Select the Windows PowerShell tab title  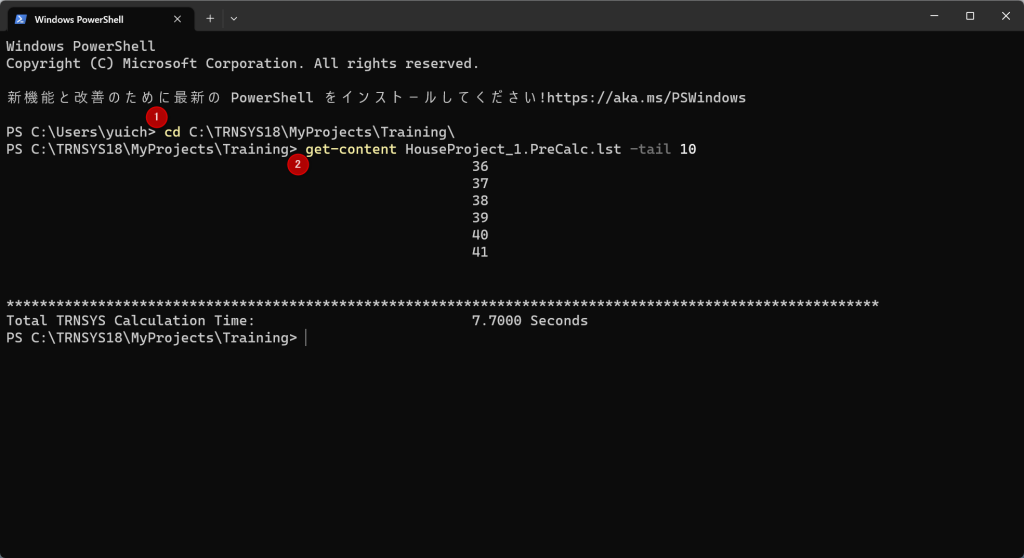[79, 19]
